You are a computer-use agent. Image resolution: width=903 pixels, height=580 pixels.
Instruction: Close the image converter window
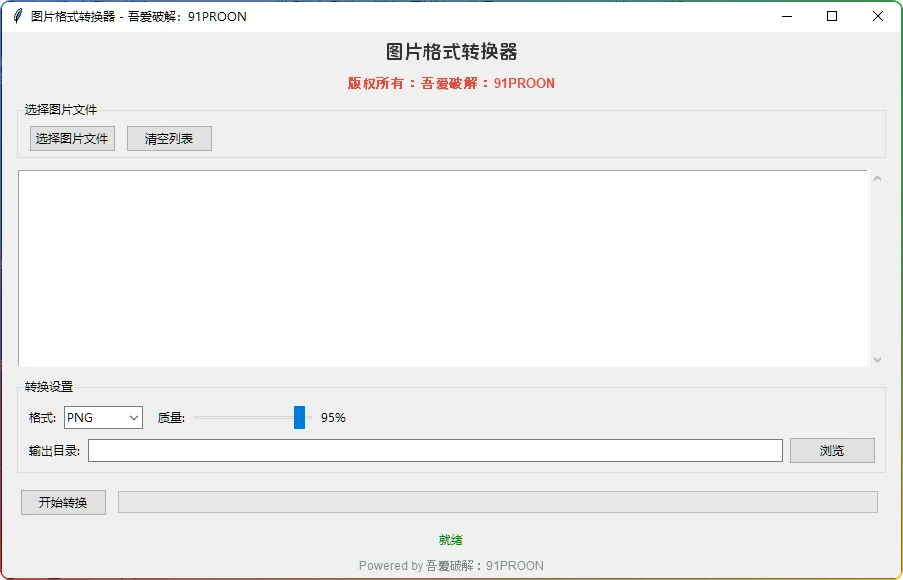coord(878,16)
